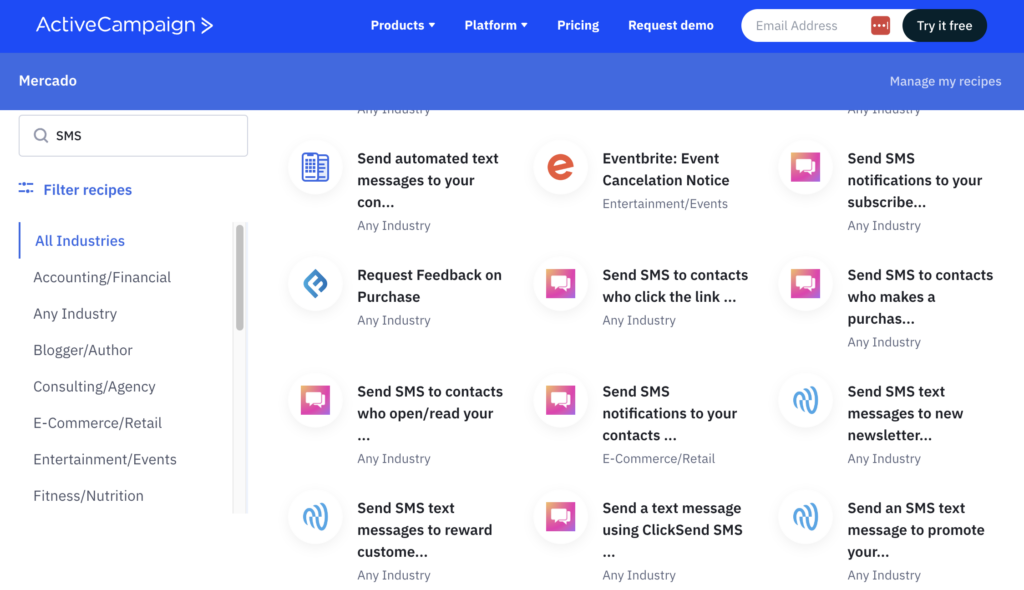1024x590 pixels.
Task: Click the Eventbrite icon for Event Cancelation Notice
Action: coord(560,167)
